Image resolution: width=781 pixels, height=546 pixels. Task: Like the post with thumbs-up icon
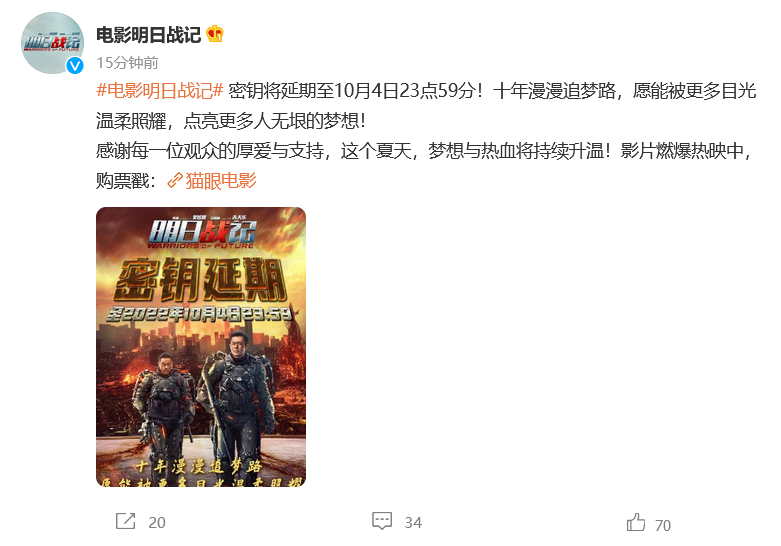tap(636, 522)
